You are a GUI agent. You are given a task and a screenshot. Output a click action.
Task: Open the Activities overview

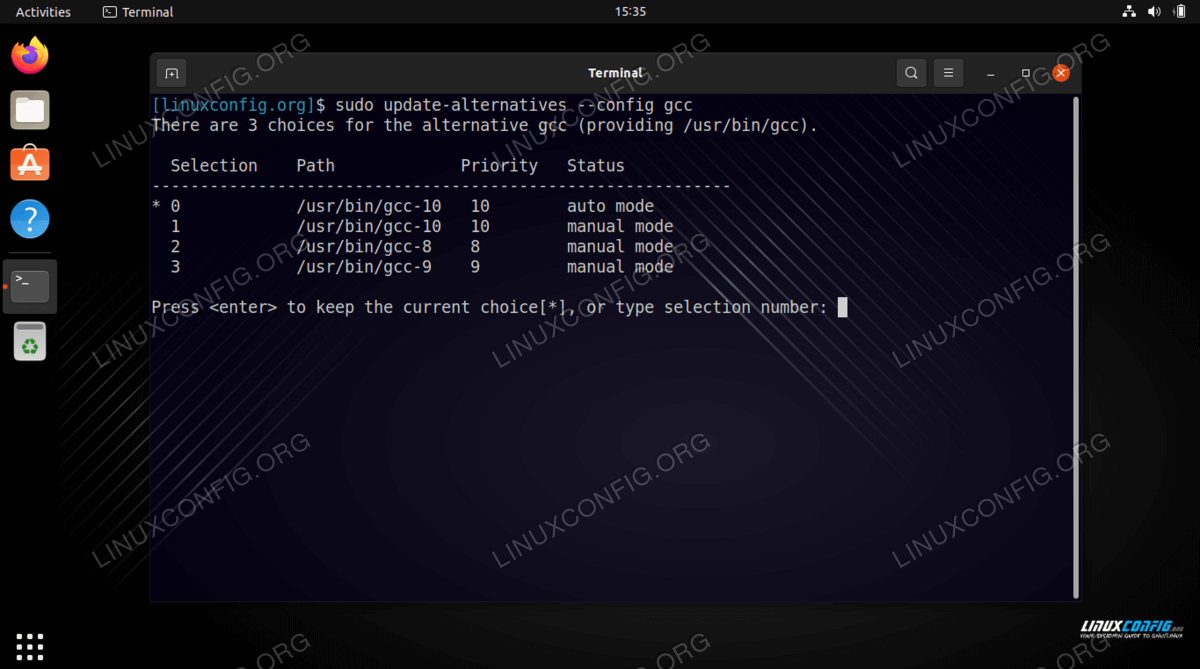pyautogui.click(x=43, y=12)
